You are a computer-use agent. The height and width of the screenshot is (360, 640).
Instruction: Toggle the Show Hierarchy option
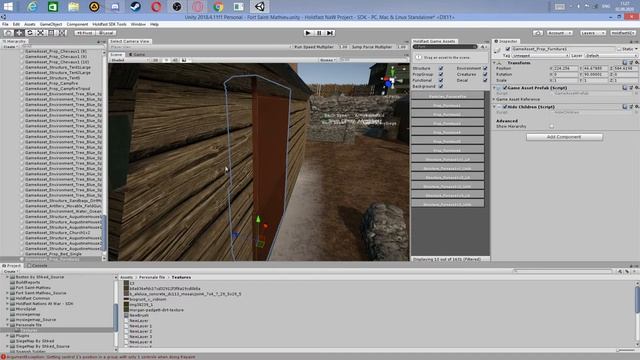coord(551,127)
